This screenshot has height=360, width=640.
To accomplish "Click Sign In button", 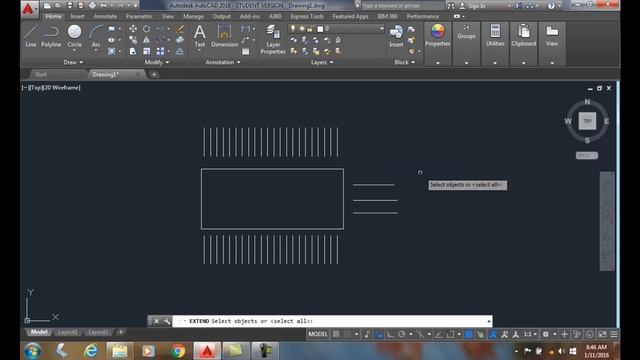I will point(473,6).
